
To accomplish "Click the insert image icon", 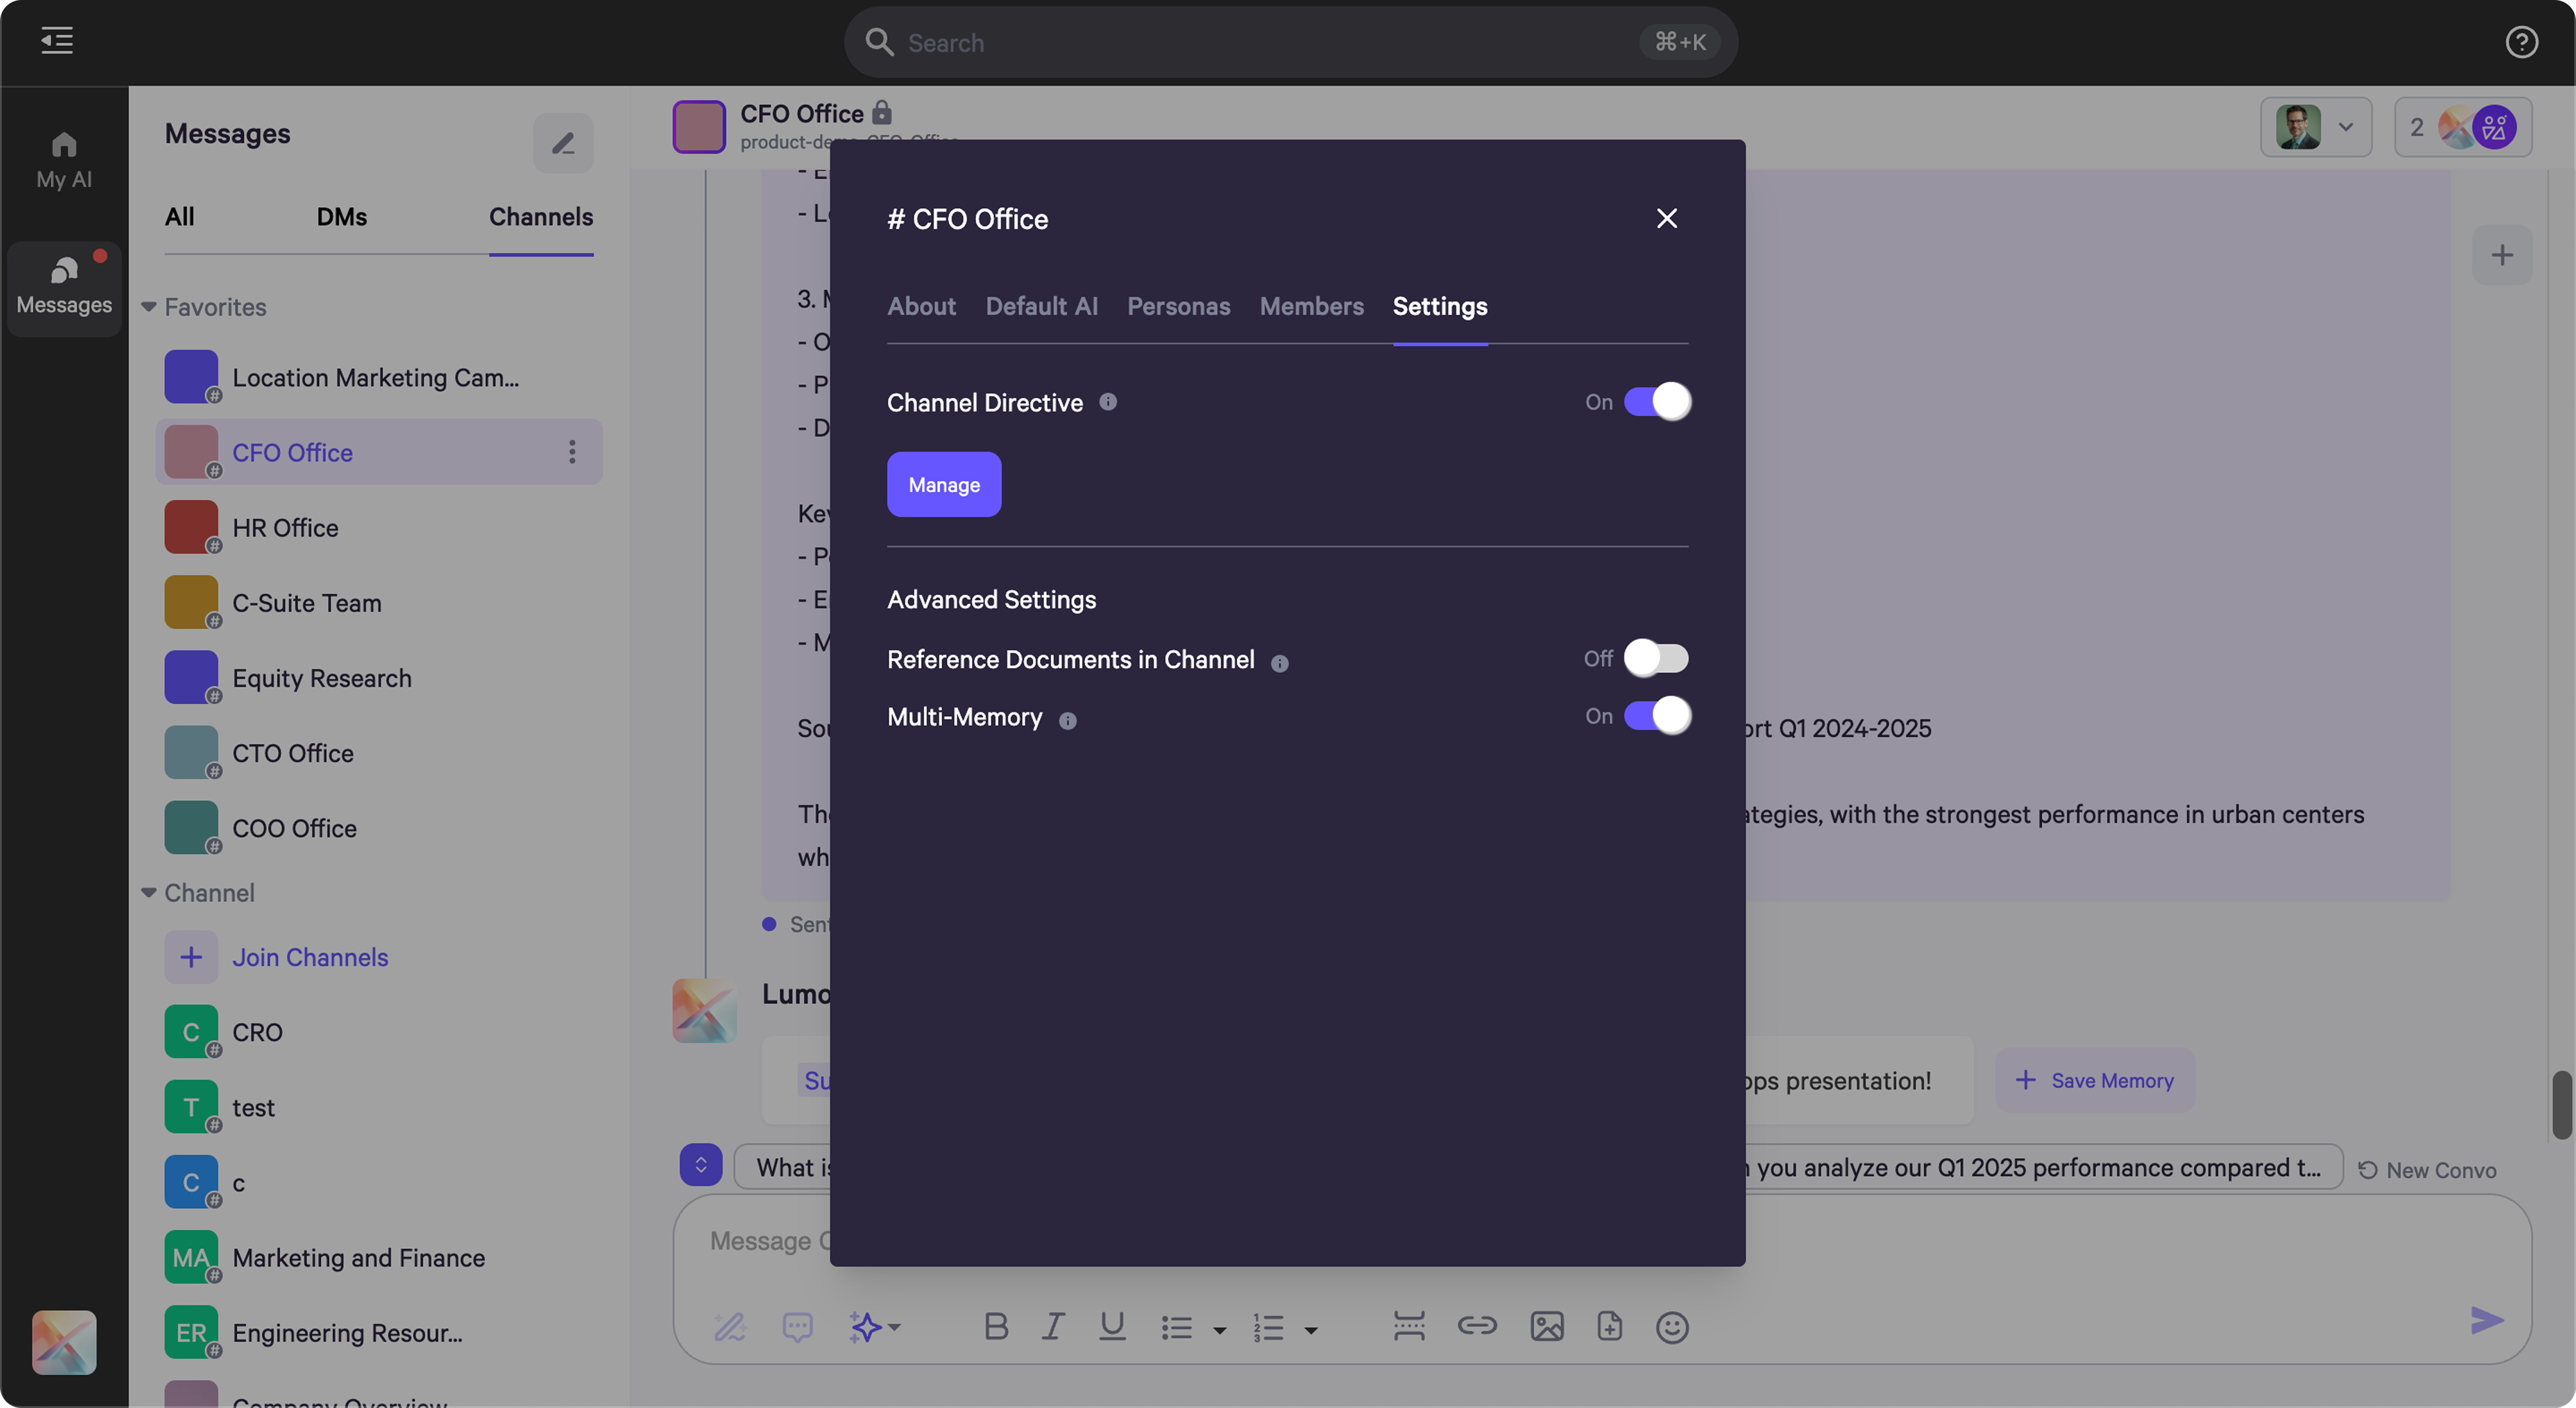I will pos(1546,1327).
